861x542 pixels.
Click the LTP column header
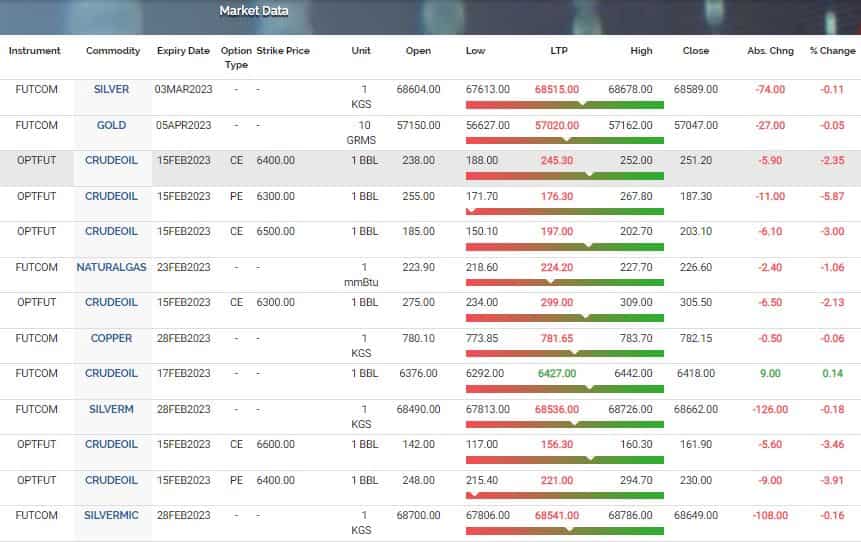pyautogui.click(x=559, y=51)
